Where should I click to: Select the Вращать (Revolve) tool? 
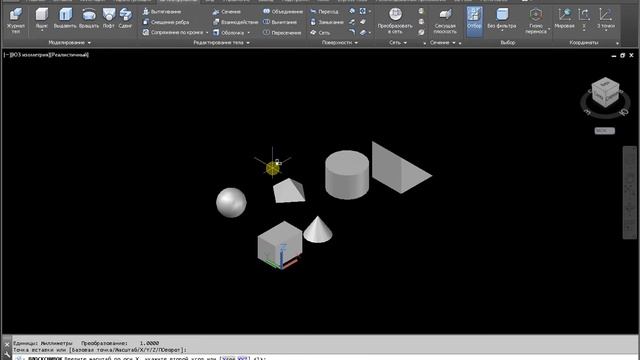coord(89,18)
